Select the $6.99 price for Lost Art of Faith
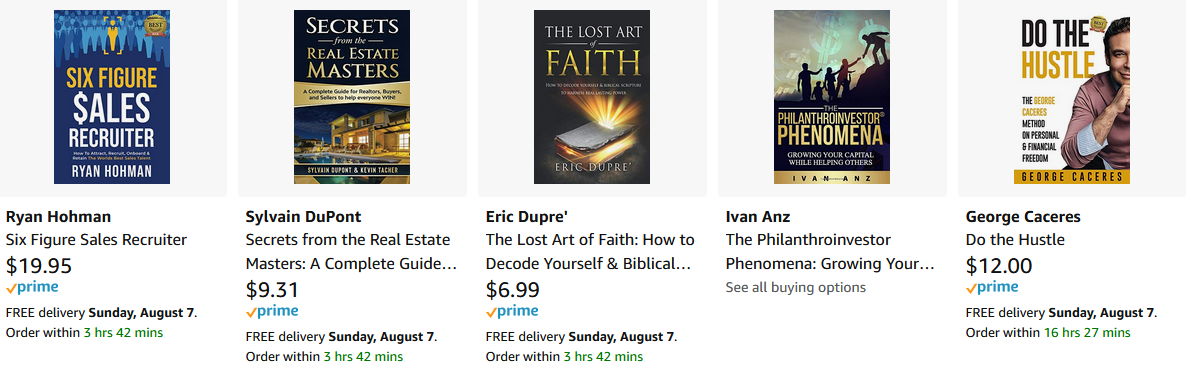Screen dimensions: 1186x387 point(511,289)
